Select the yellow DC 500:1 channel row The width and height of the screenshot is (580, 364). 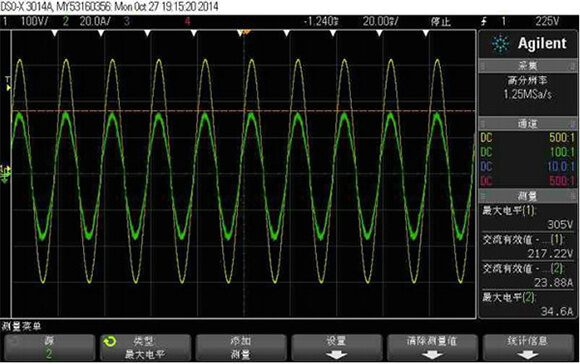(527, 138)
